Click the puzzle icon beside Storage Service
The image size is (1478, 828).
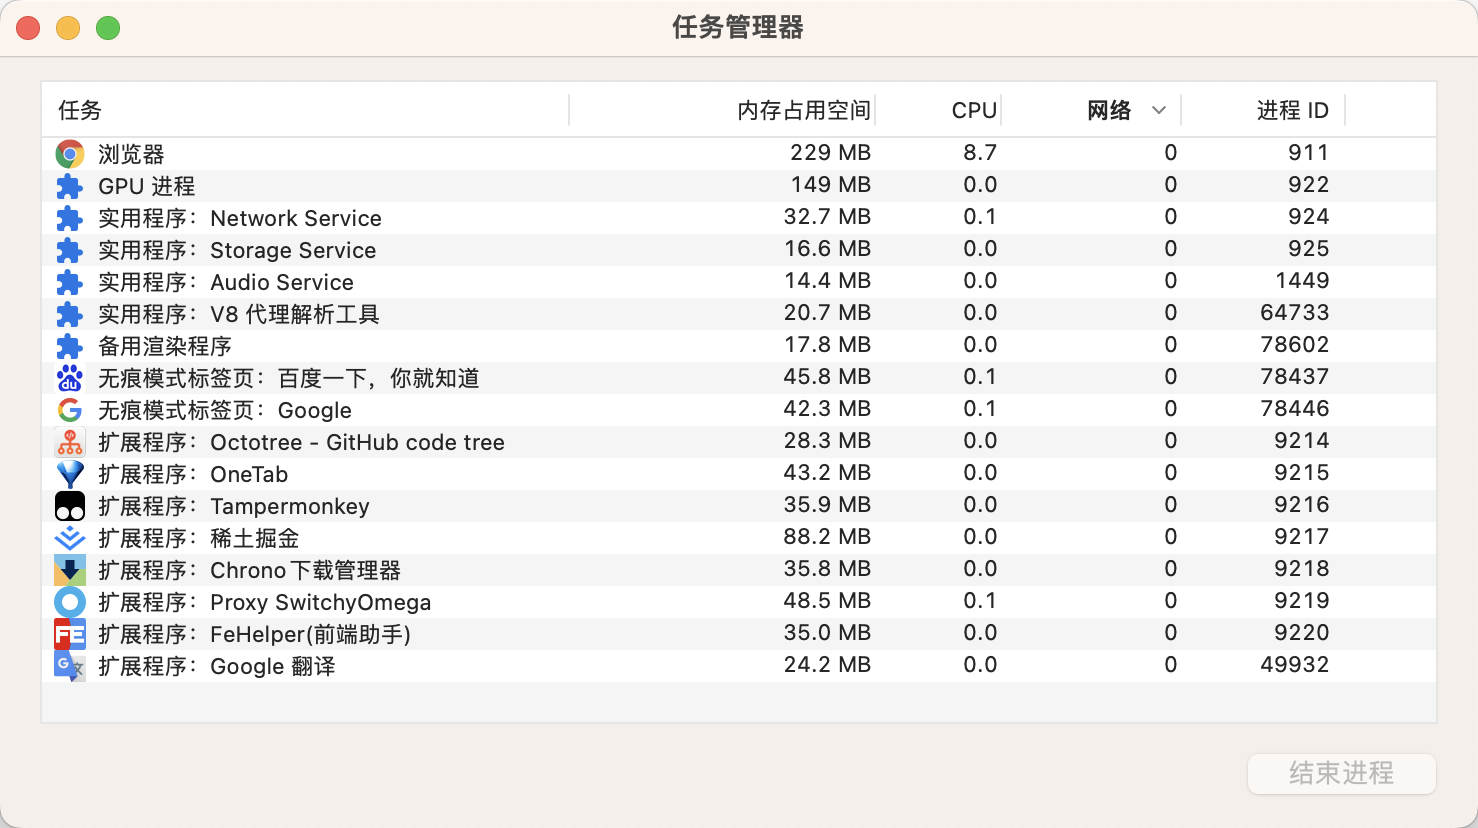click(70, 250)
